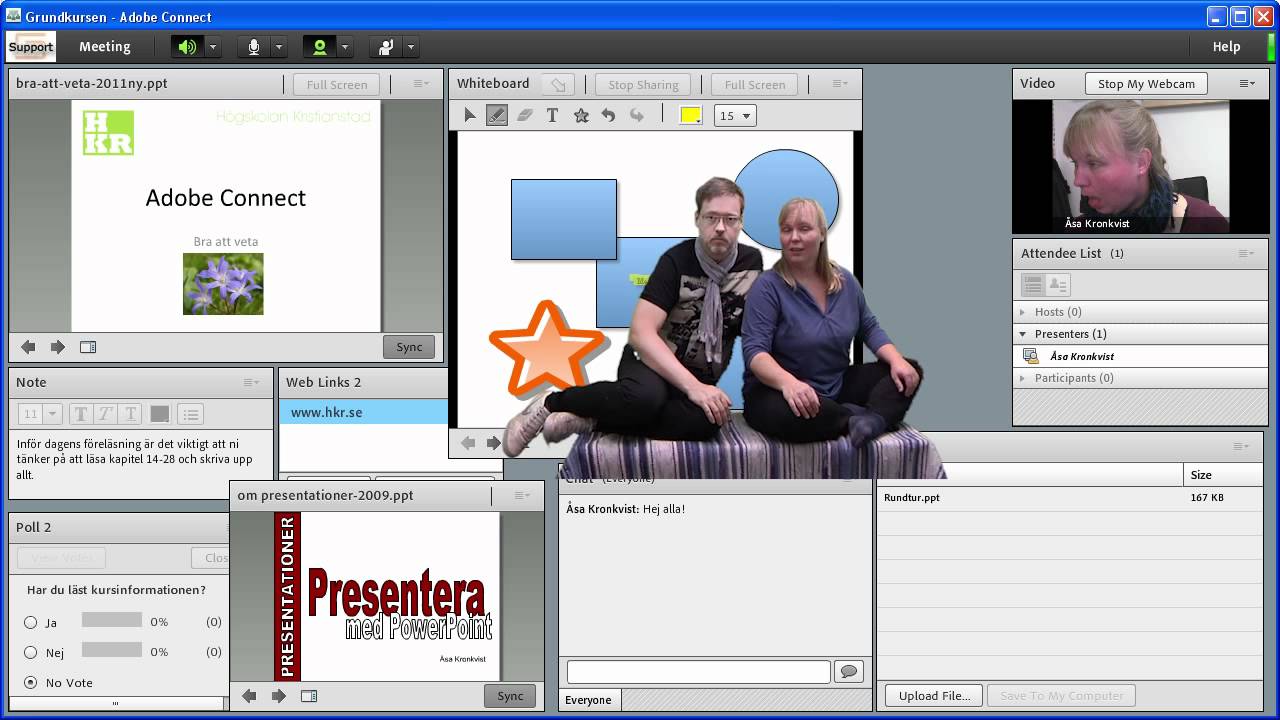Click Stop Sharing on Whiteboard pod
This screenshot has width=1280, height=720.
click(643, 85)
